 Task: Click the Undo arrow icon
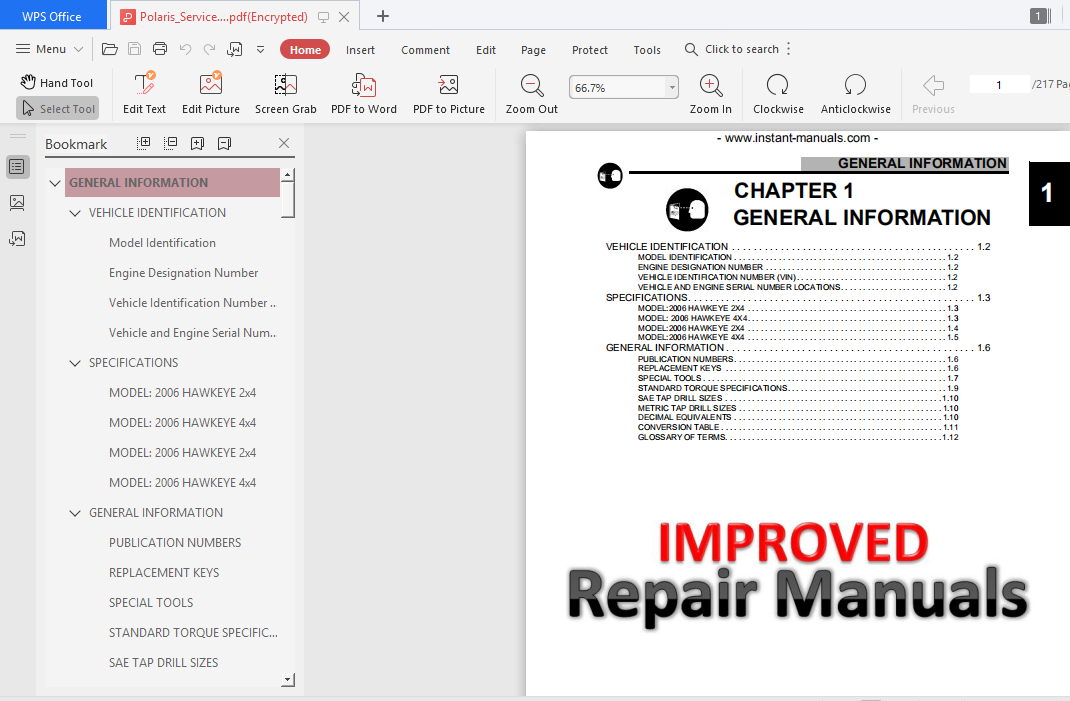185,49
